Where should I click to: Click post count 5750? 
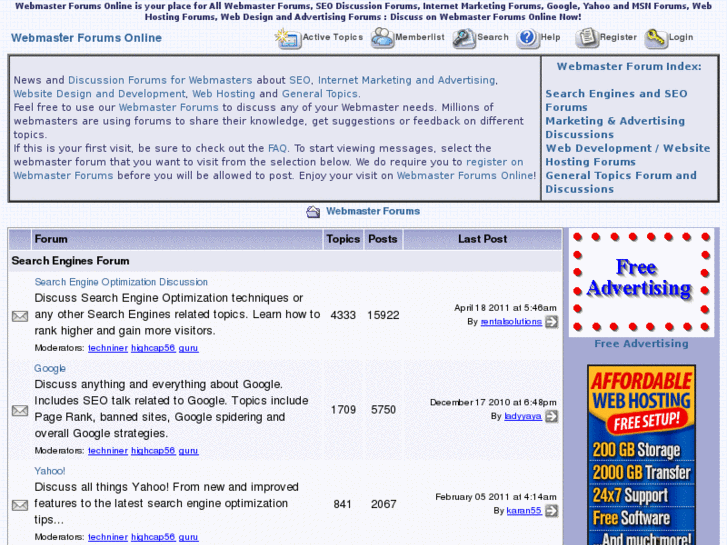[383, 410]
